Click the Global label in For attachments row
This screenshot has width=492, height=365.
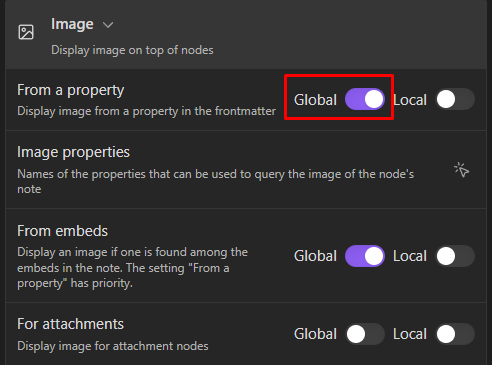pos(315,334)
